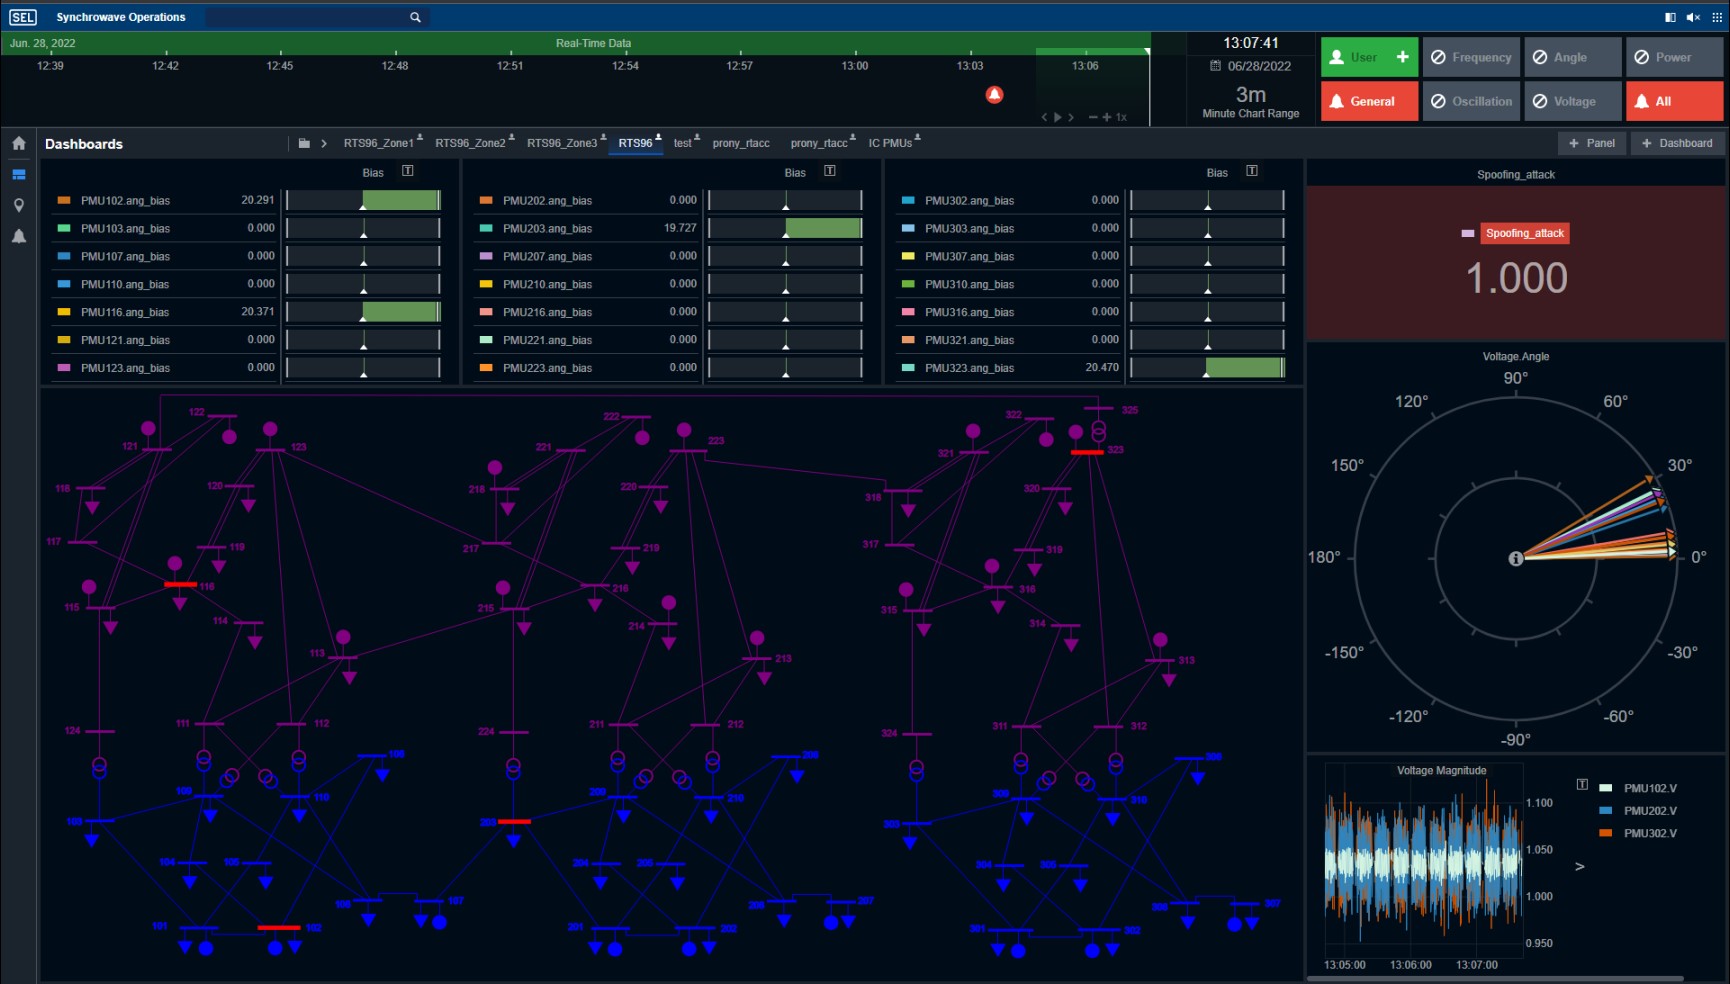
Task: Click the red alarm bell on timeline
Action: pos(994,94)
